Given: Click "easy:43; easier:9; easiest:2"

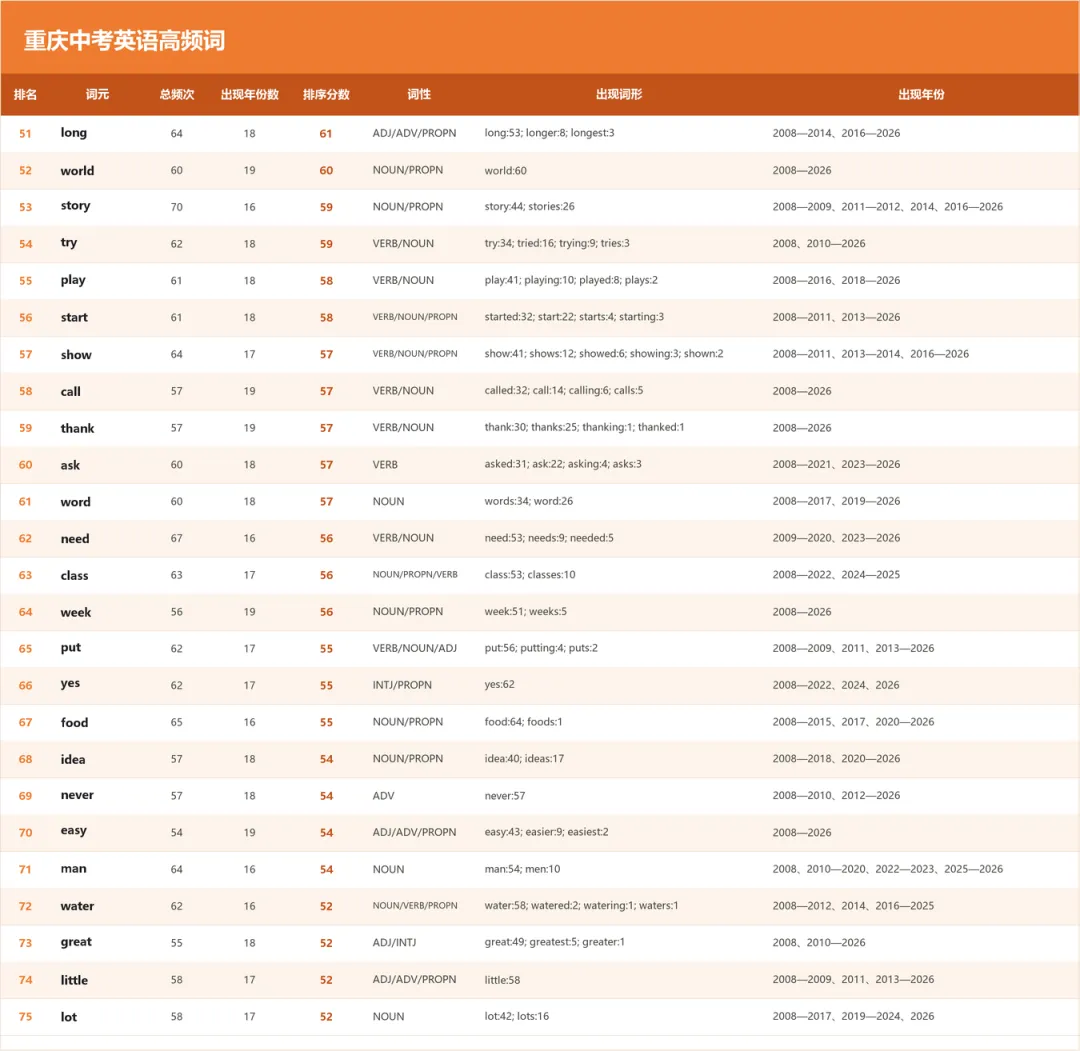Looking at the screenshot, I should click(547, 832).
